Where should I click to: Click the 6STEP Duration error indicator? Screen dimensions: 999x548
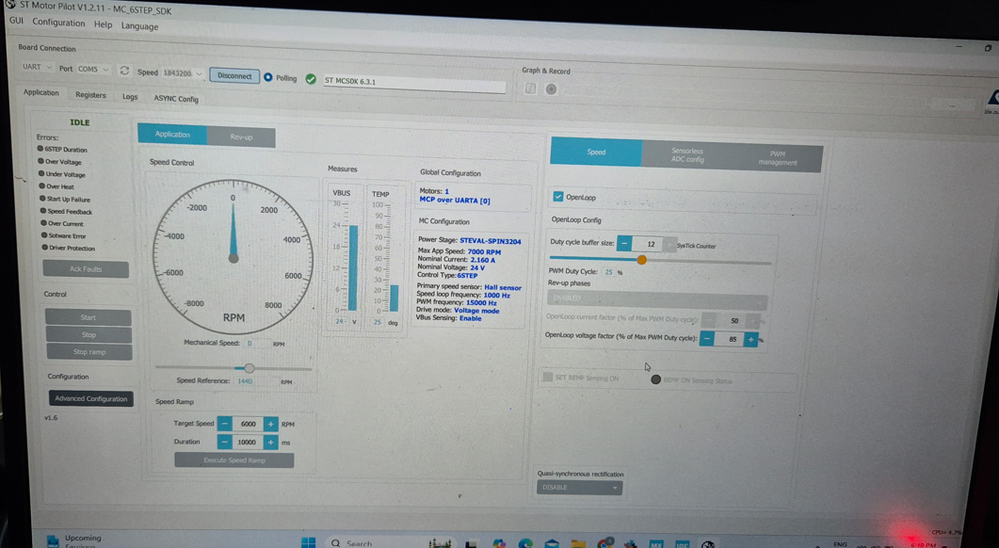pos(40,148)
